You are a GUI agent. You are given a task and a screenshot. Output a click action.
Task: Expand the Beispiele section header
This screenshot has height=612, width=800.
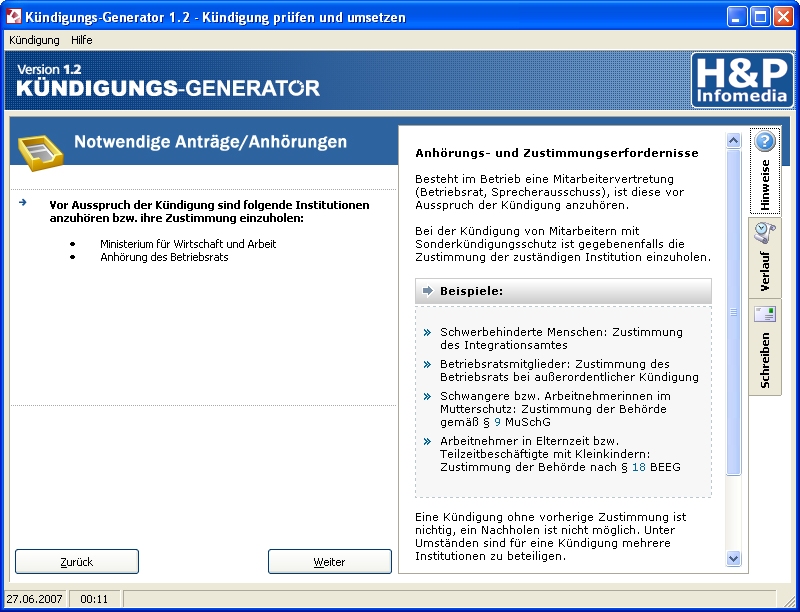coord(563,291)
